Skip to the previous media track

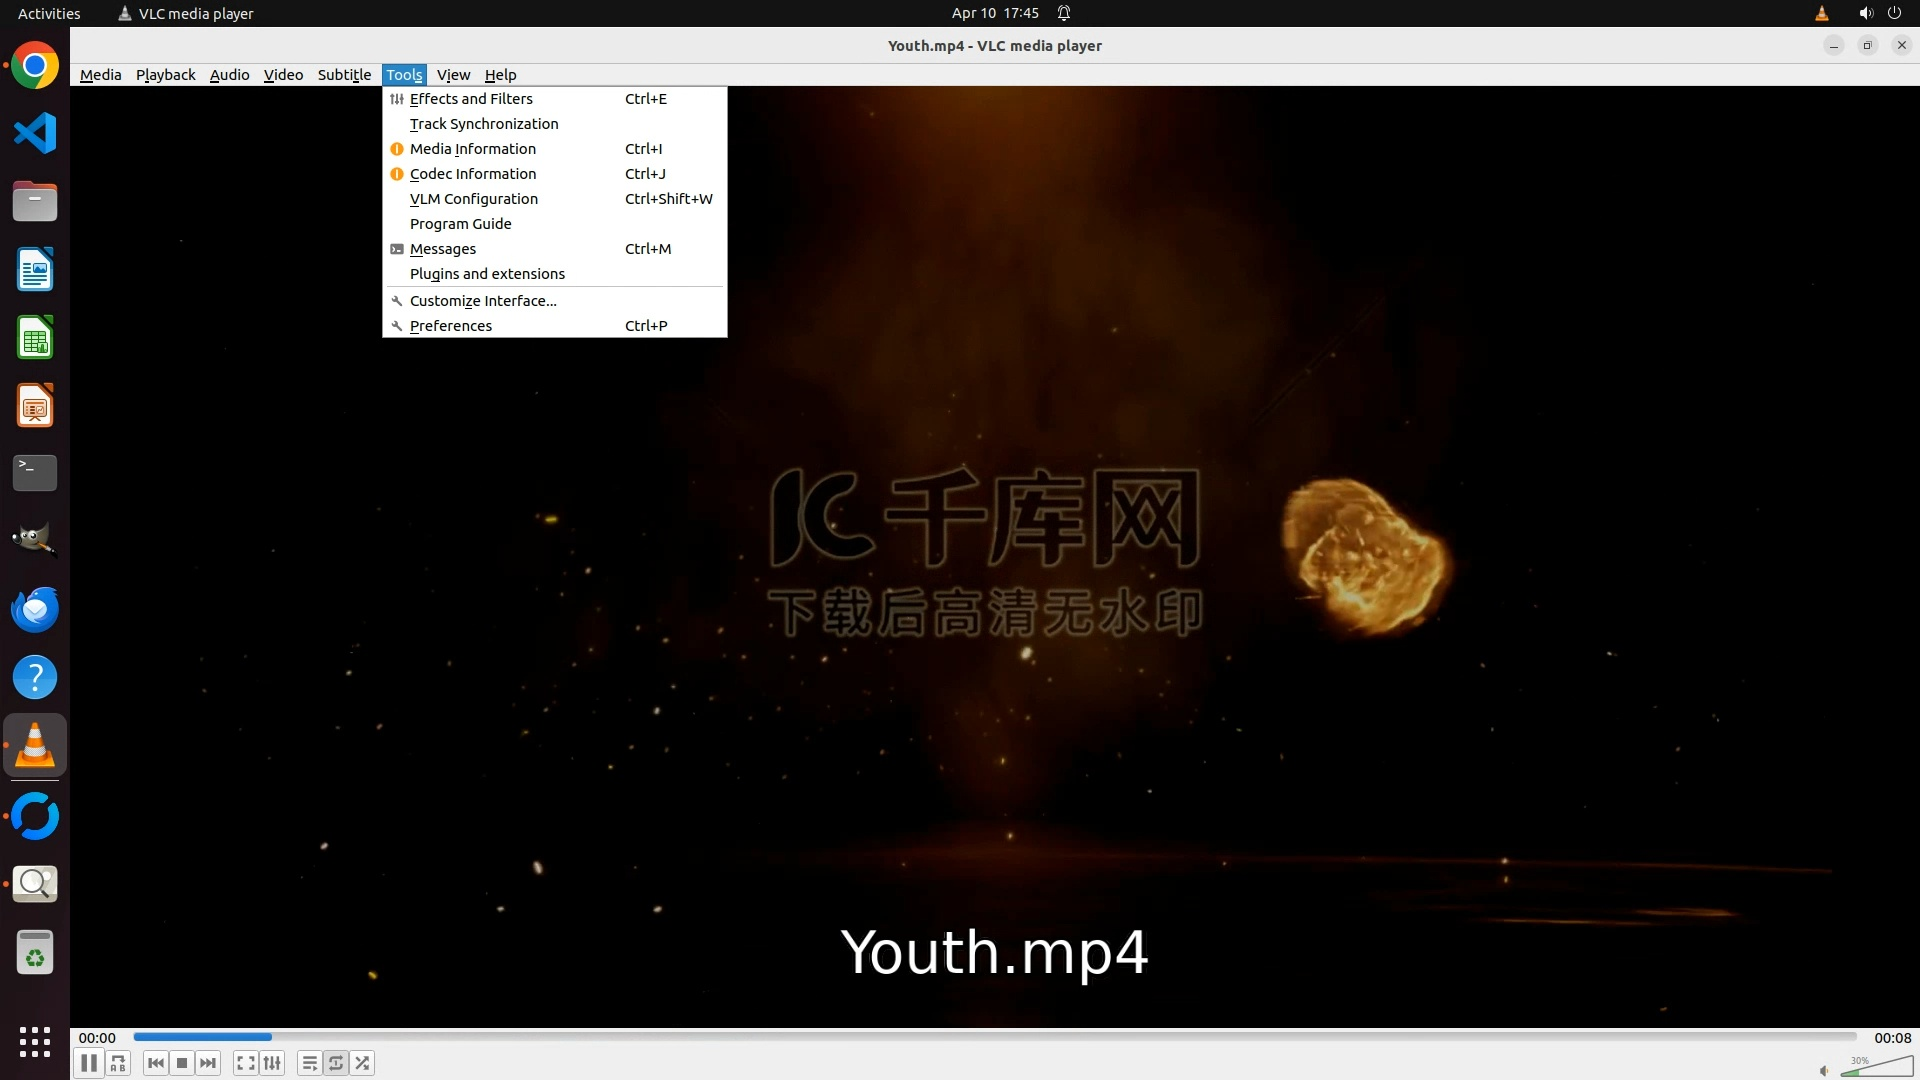point(155,1063)
